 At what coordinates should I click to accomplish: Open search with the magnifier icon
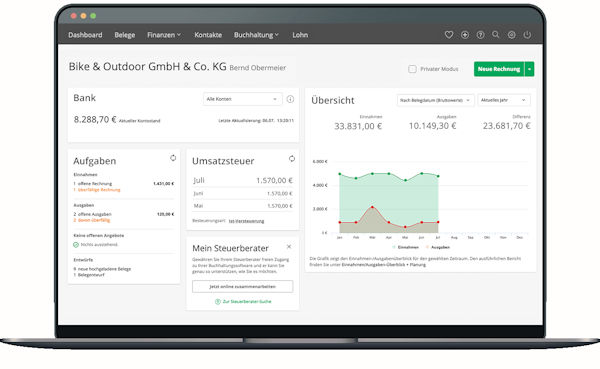click(x=496, y=34)
